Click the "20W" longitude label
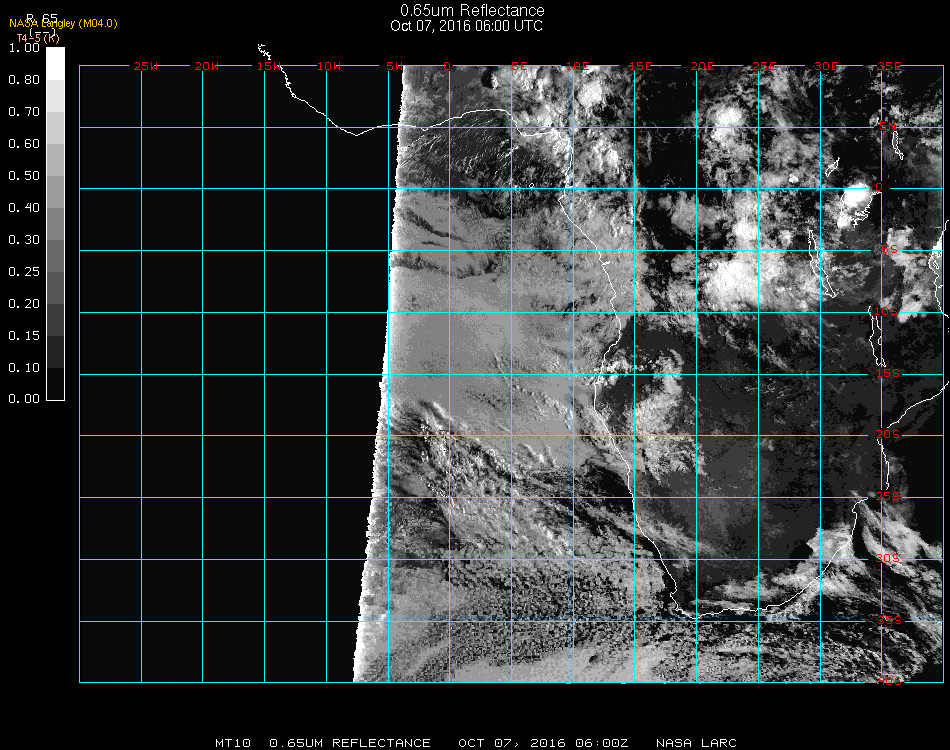 (x=207, y=66)
